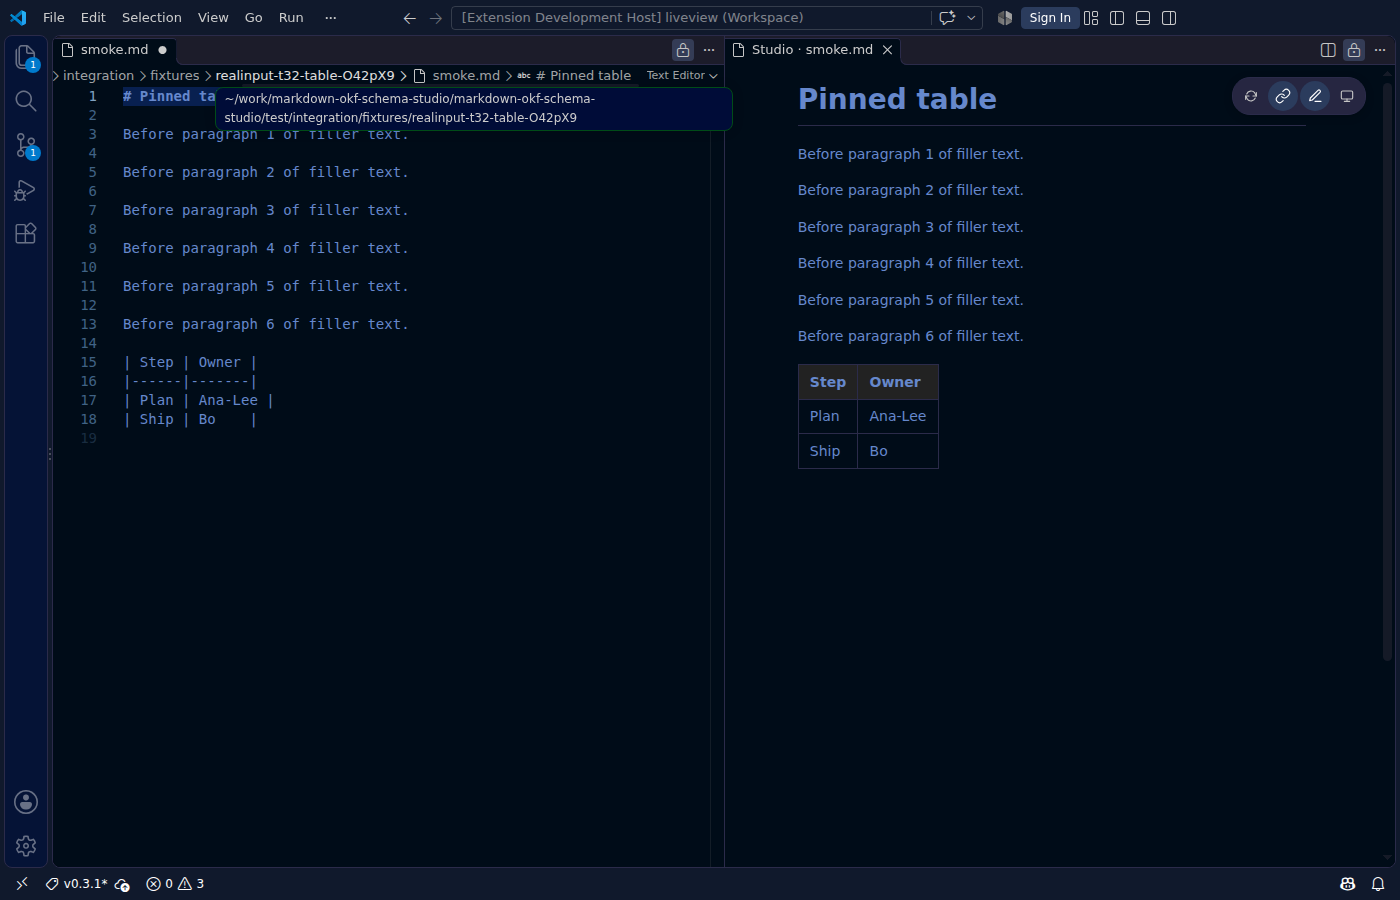
Task: Open the Selection menu
Action: pyautogui.click(x=152, y=18)
